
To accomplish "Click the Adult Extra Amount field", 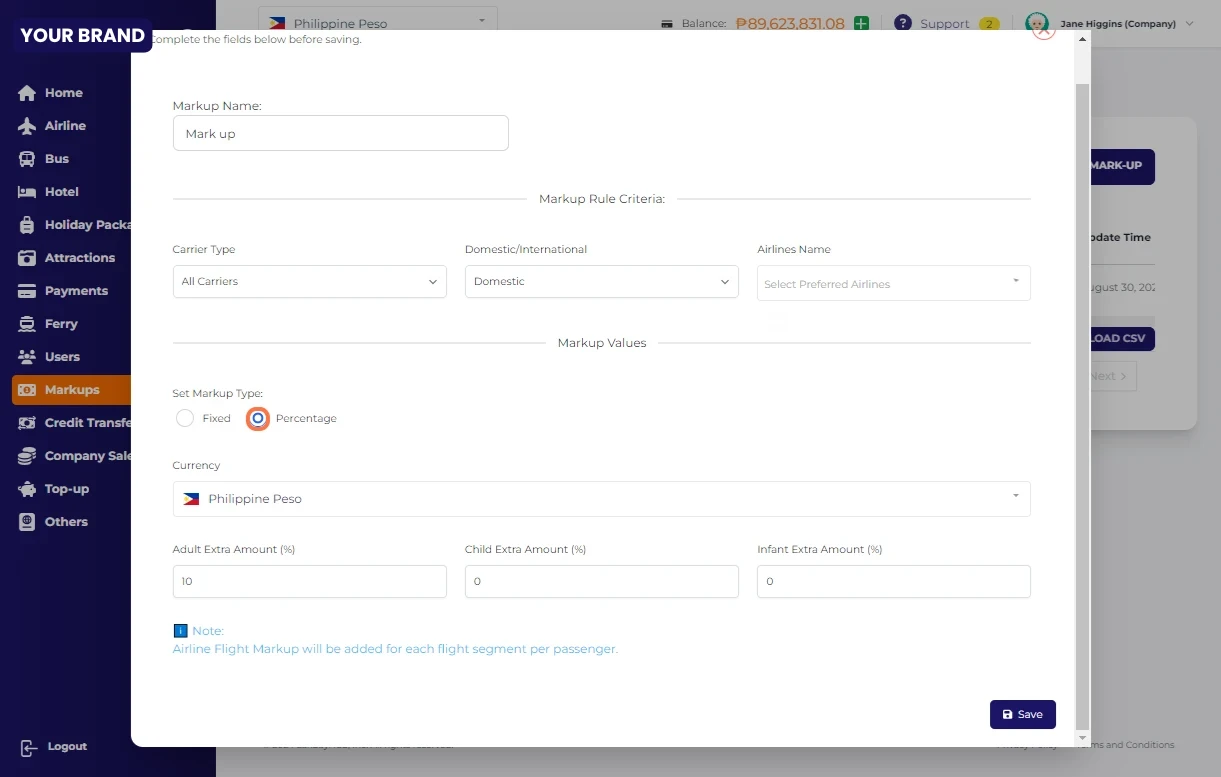I will tap(309, 581).
